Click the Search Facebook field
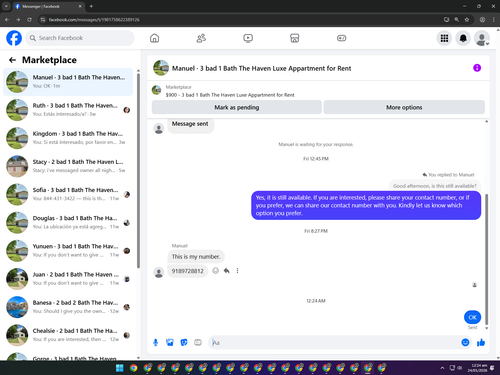This screenshot has height=375, width=500. tap(80, 38)
